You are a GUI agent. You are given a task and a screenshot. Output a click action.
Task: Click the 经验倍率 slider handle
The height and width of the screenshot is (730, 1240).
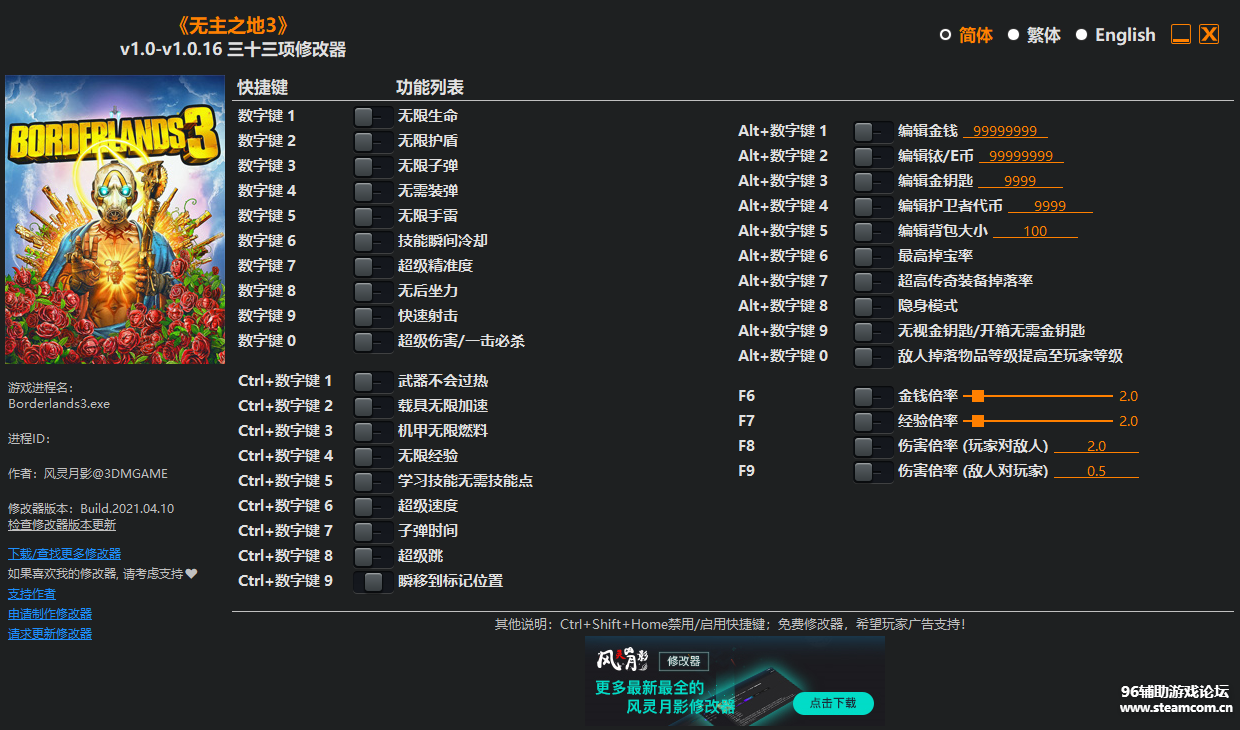tap(978, 421)
